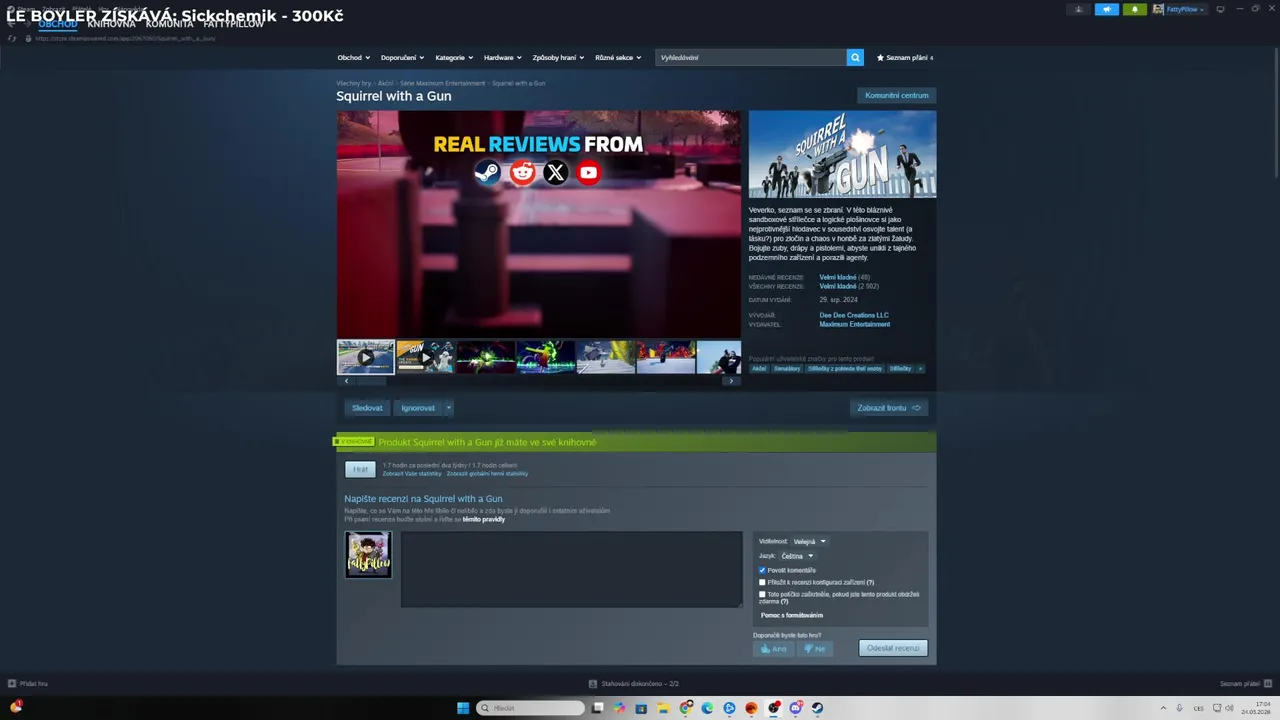Switch to the FATTYPILLOW tab
The image size is (1280, 720).
(x=233, y=24)
